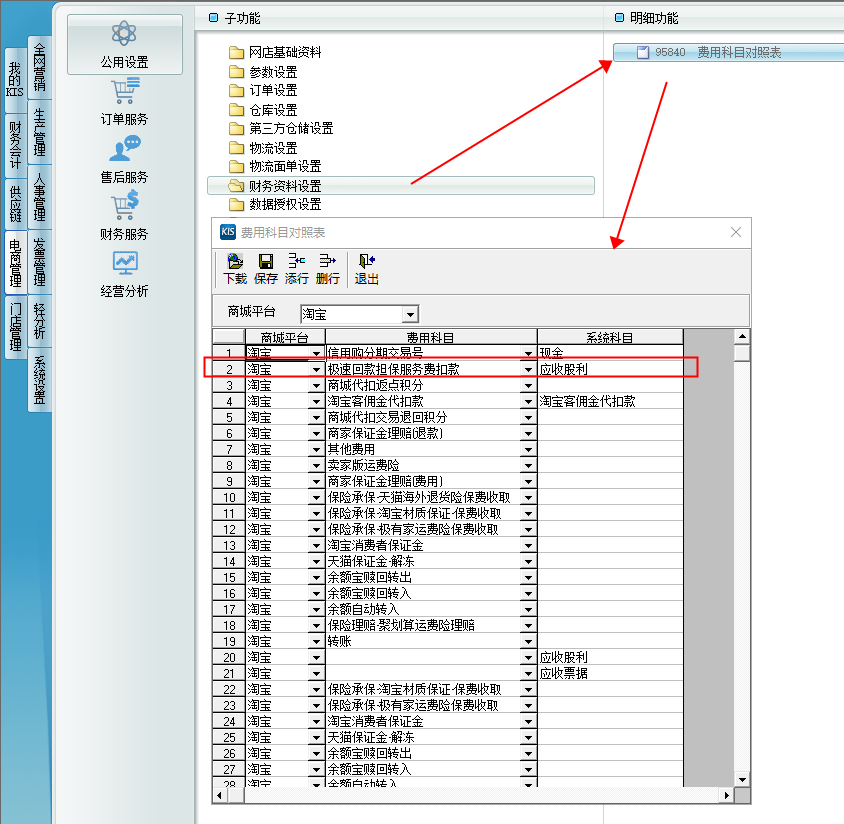Click the horizontal scrollbar left arrow
Viewport: 844px width, 824px height.
click(220, 795)
